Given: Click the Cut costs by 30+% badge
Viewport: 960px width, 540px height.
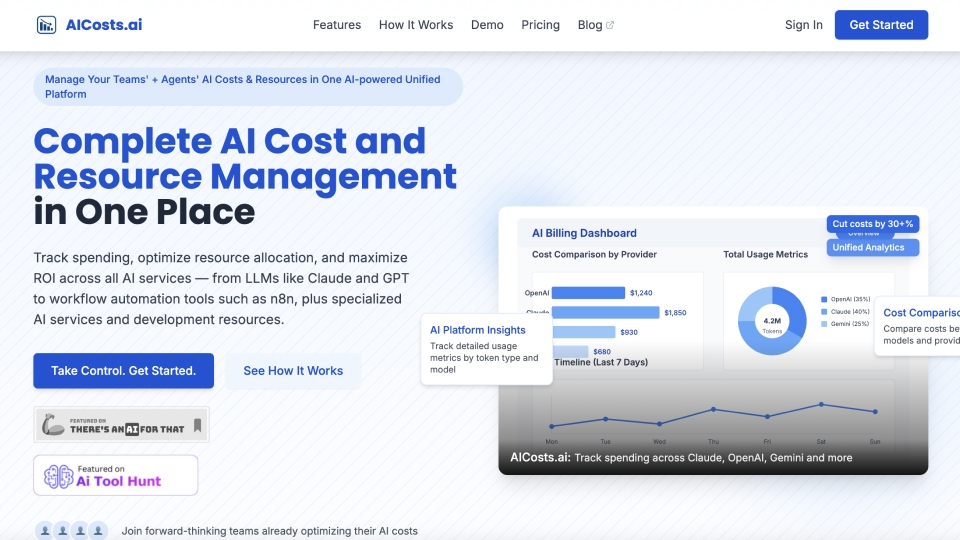Looking at the screenshot, I should point(872,224).
